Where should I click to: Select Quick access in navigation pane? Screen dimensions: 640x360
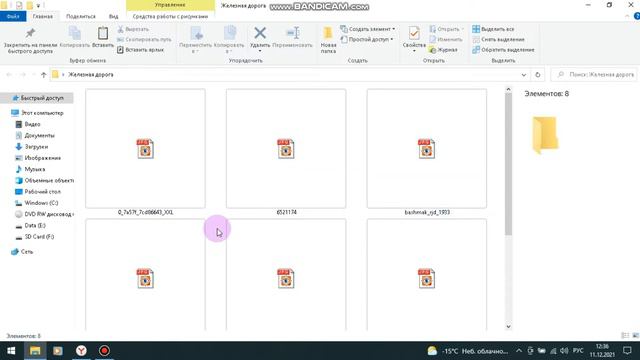pos(38,98)
